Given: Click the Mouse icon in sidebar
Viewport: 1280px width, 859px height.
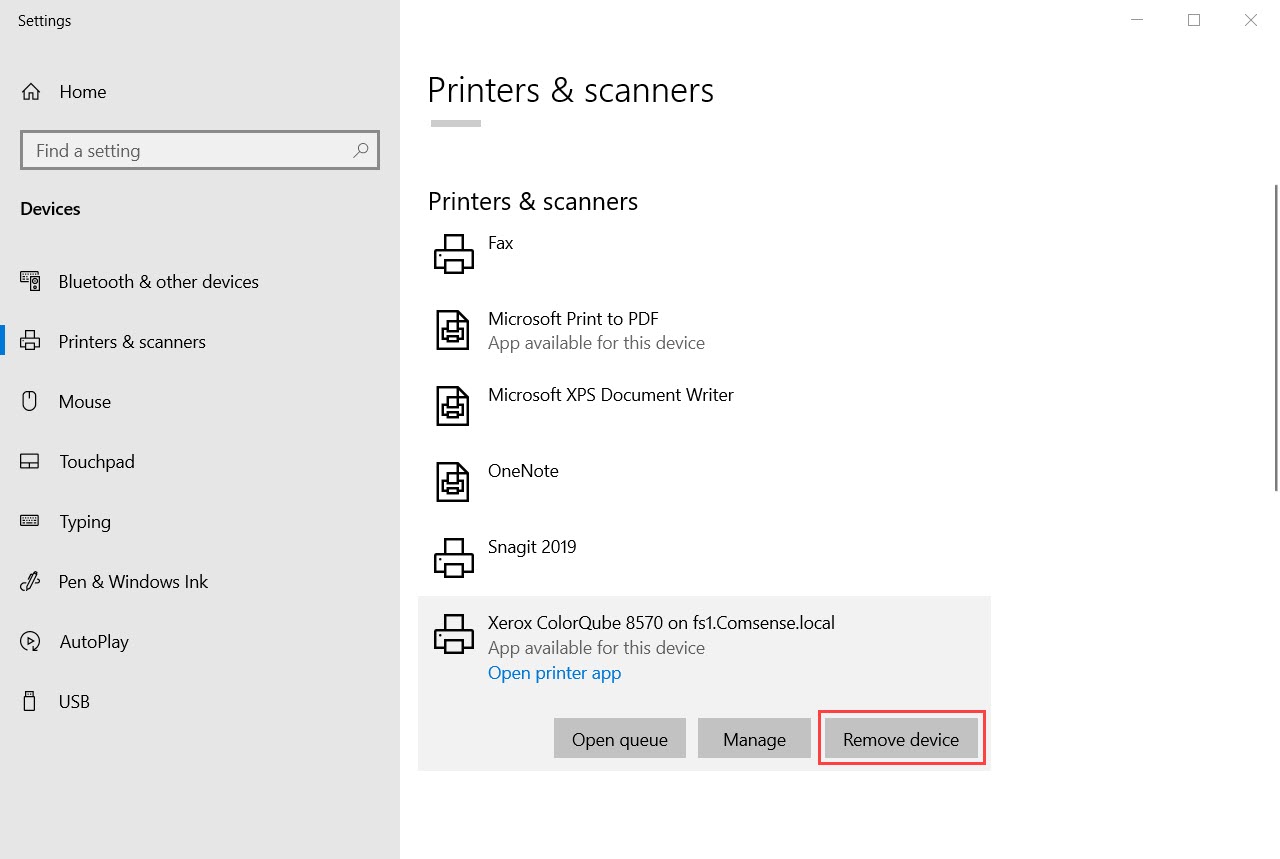Looking at the screenshot, I should coord(30,401).
